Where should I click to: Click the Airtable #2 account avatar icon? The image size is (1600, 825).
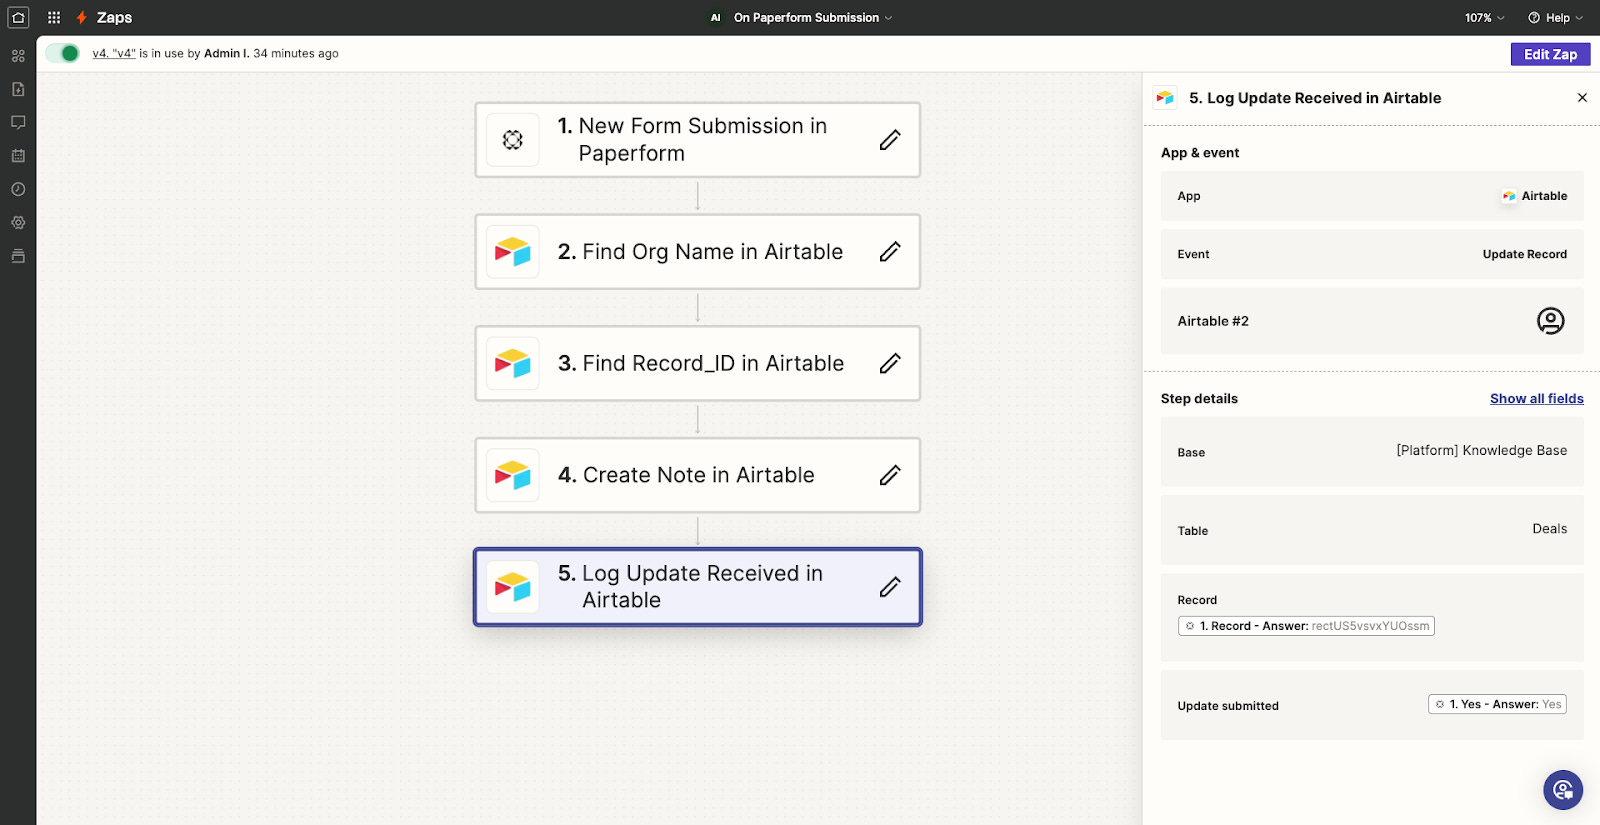(x=1550, y=321)
